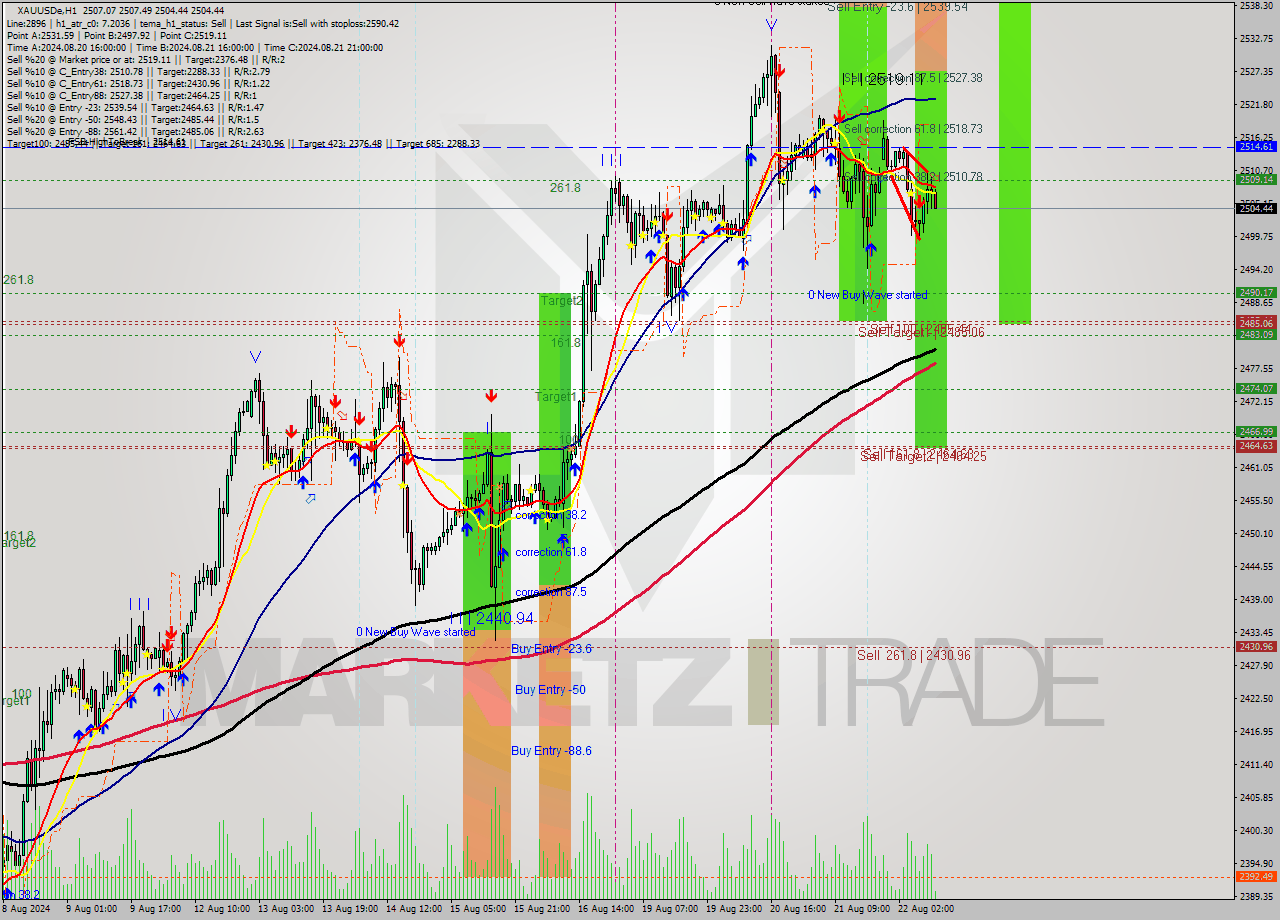
Task: Click the 'Target 685: 2288.33' text
Action: click(437, 143)
